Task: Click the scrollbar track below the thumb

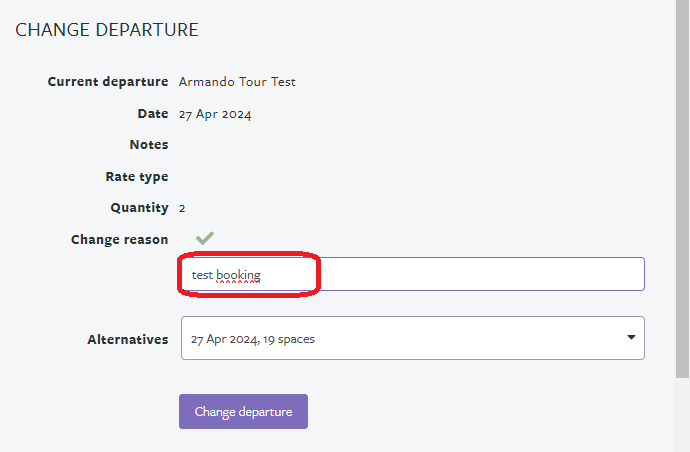Action: [x=683, y=415]
